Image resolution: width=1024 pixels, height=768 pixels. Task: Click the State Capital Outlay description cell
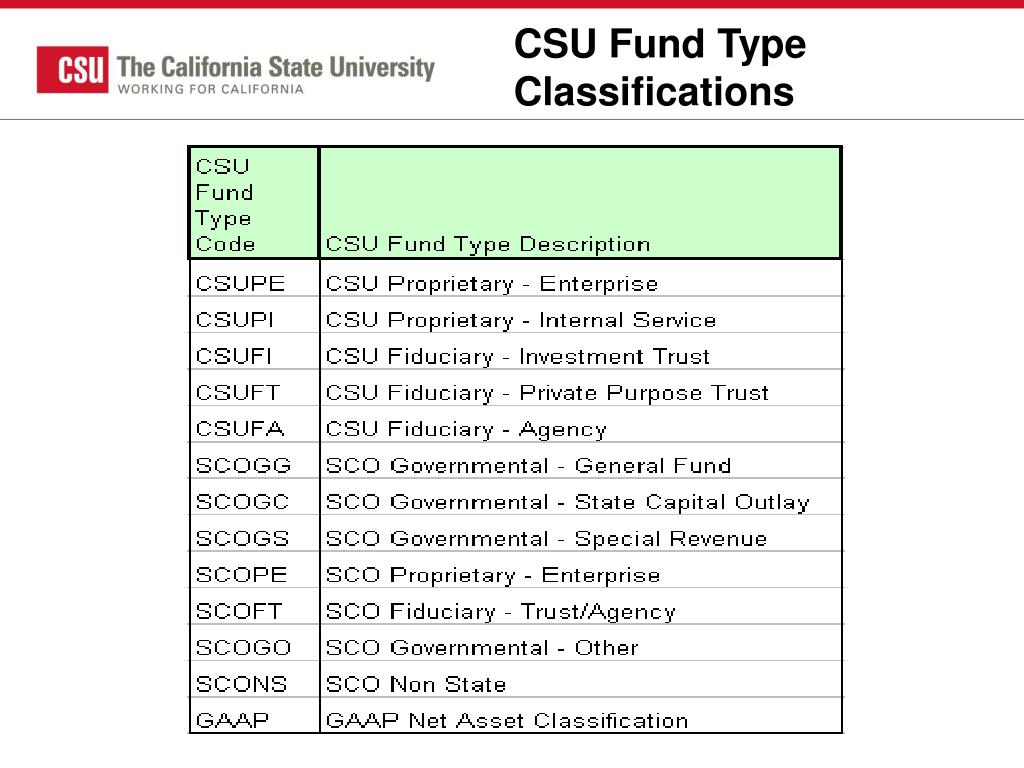click(581, 502)
